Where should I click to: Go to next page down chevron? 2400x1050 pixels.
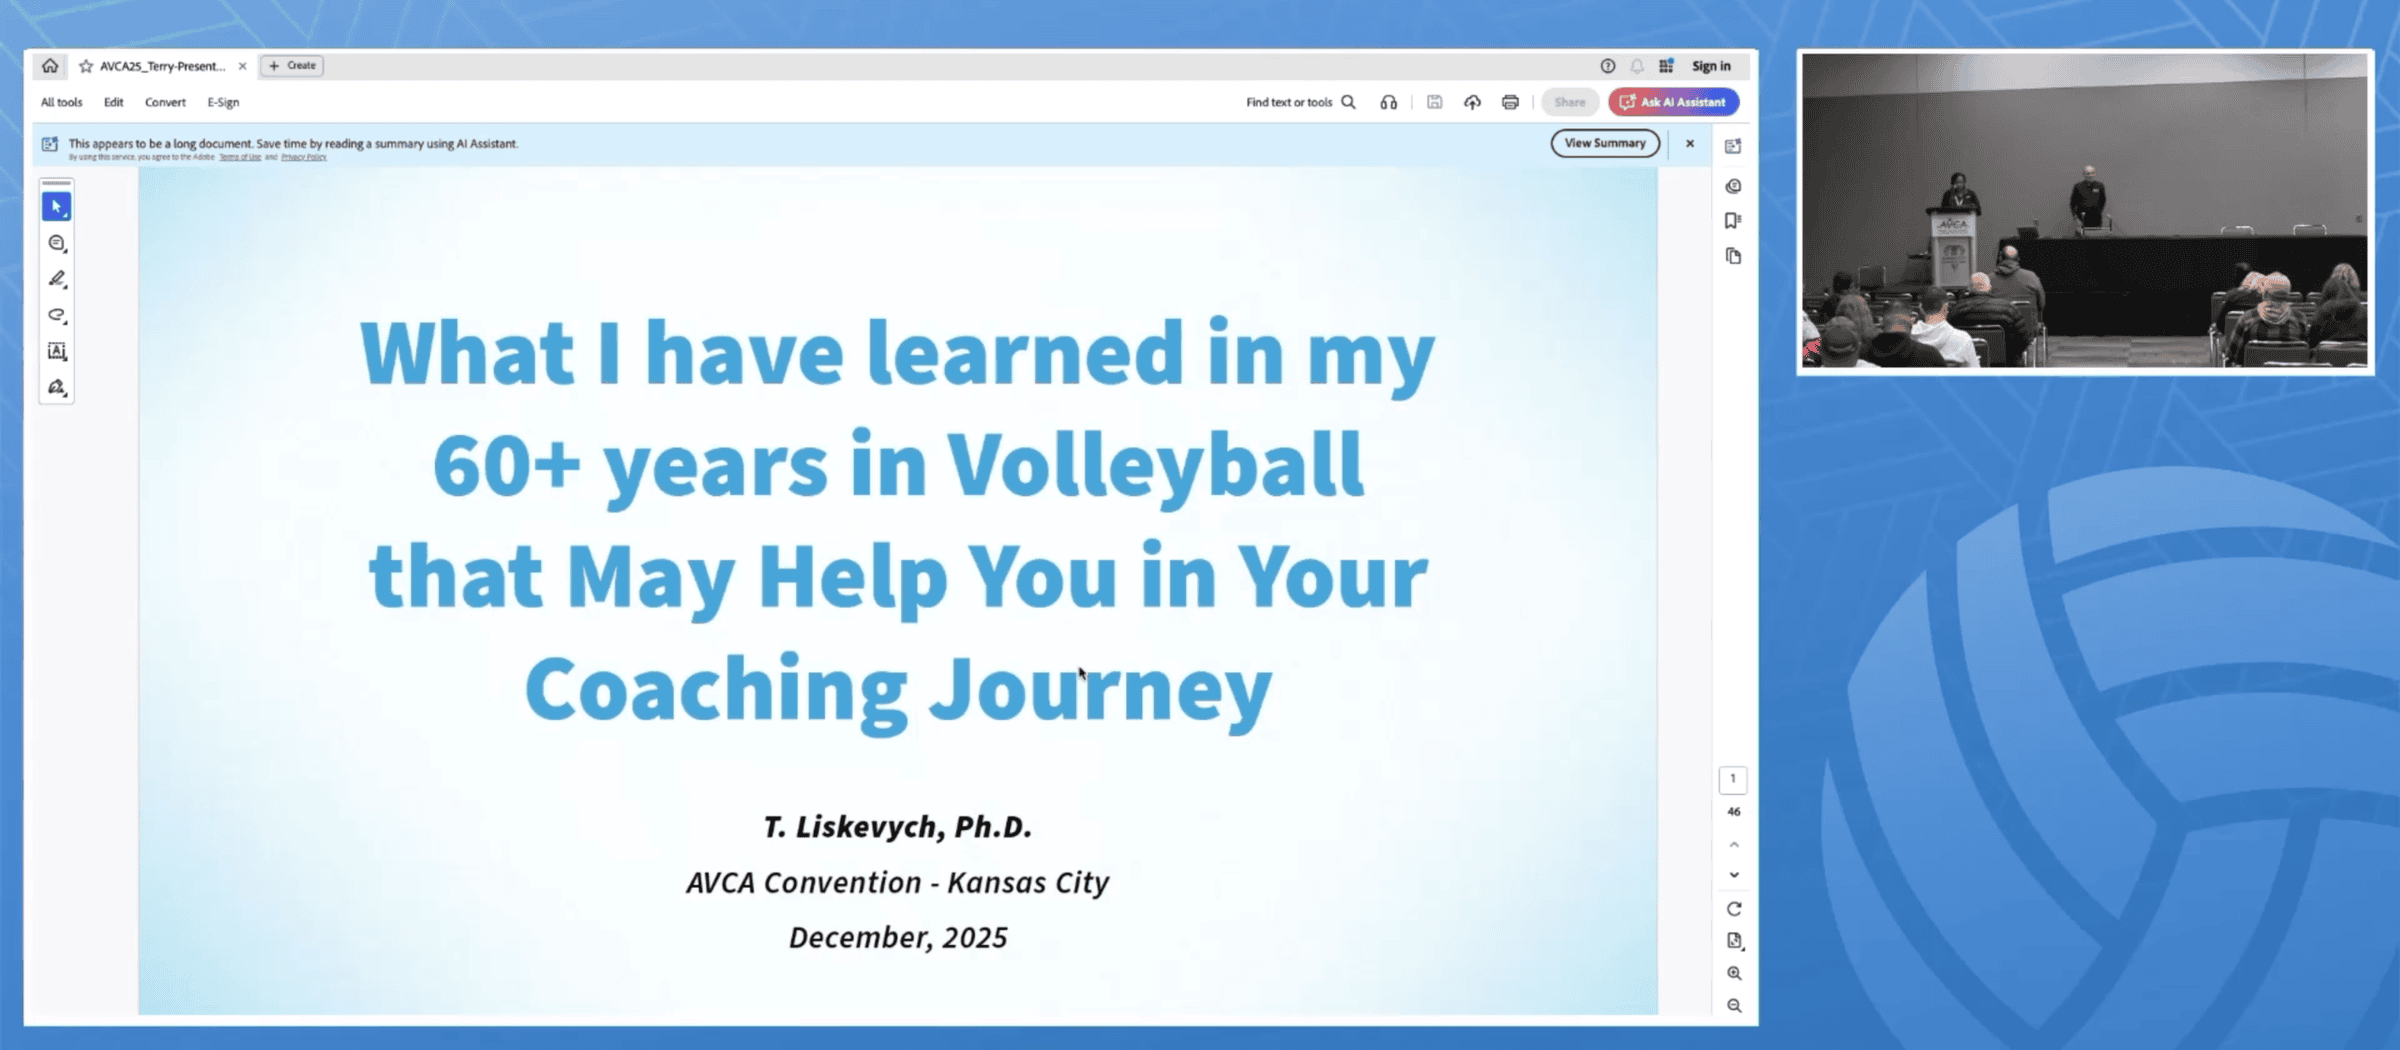click(1734, 875)
